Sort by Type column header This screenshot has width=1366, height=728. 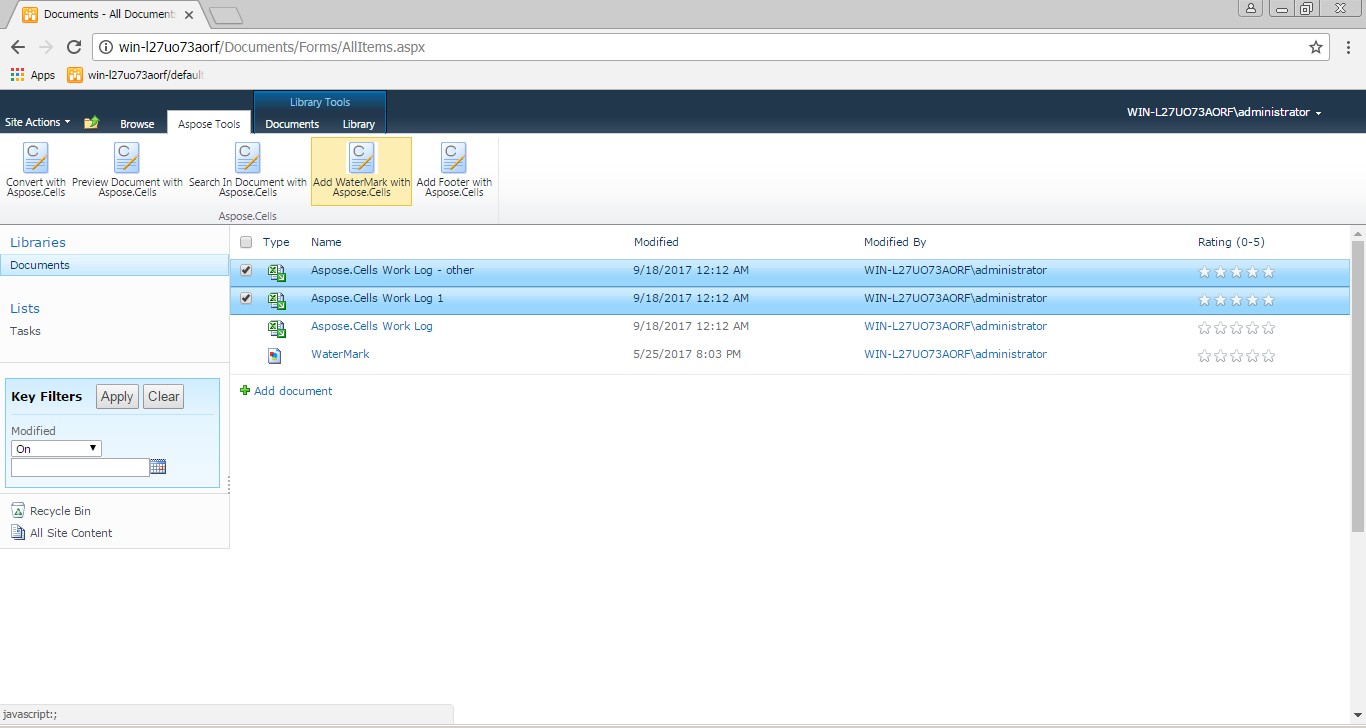(276, 242)
